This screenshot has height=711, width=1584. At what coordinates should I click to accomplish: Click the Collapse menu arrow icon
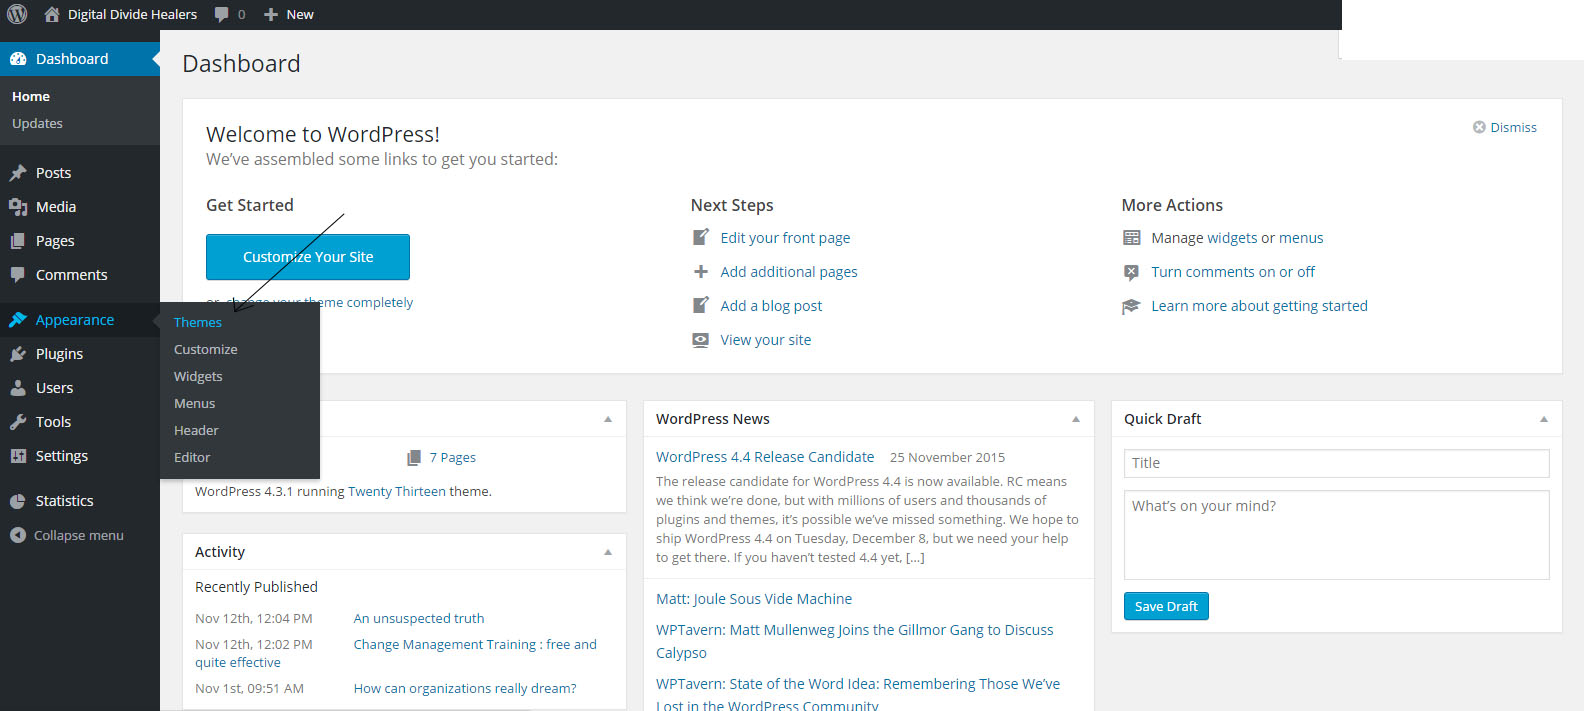18,535
